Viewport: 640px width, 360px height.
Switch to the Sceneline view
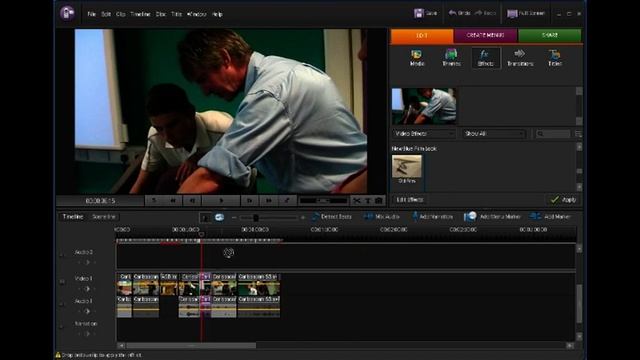pos(104,217)
